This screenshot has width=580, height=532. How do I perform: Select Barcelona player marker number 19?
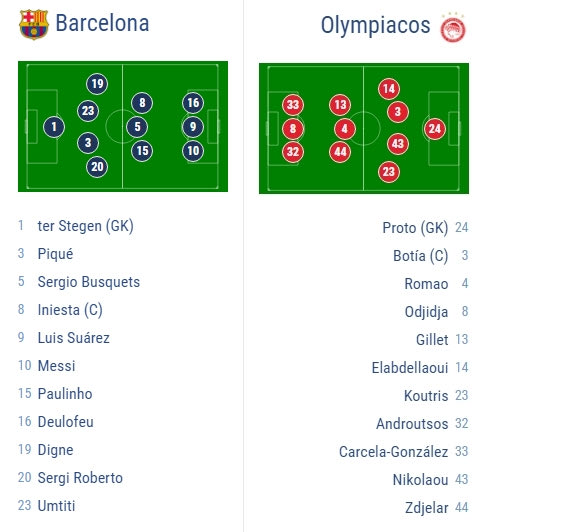click(97, 84)
